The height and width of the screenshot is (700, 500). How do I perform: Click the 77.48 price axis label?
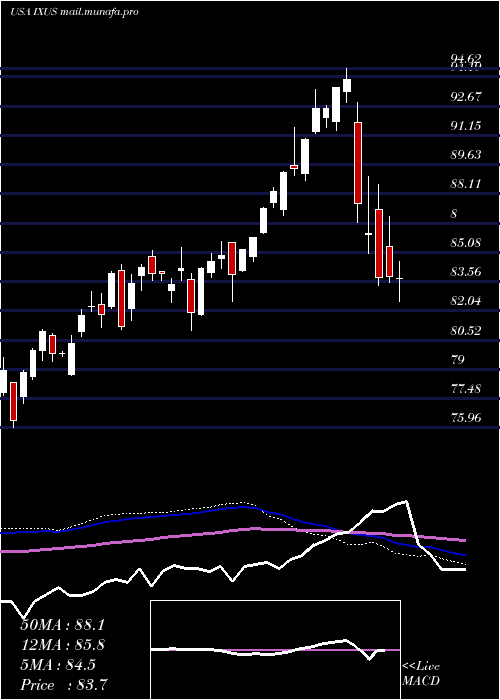(x=466, y=389)
